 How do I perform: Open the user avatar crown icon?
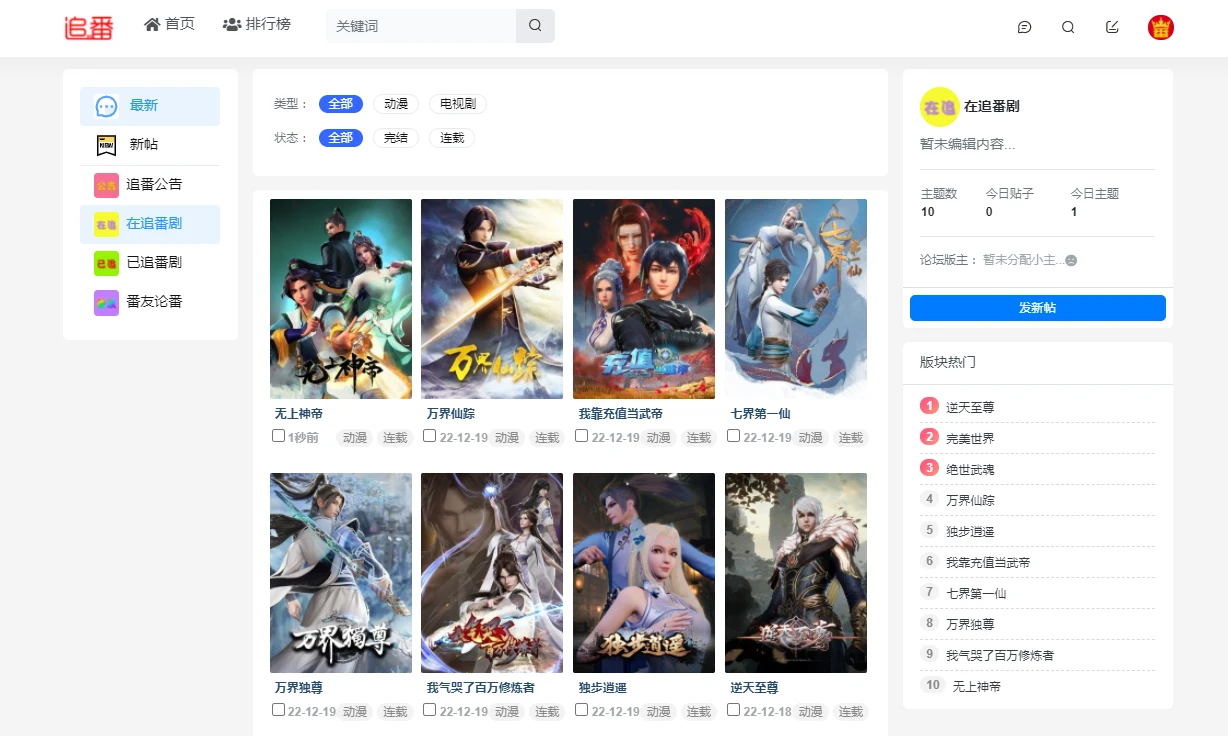[1160, 27]
